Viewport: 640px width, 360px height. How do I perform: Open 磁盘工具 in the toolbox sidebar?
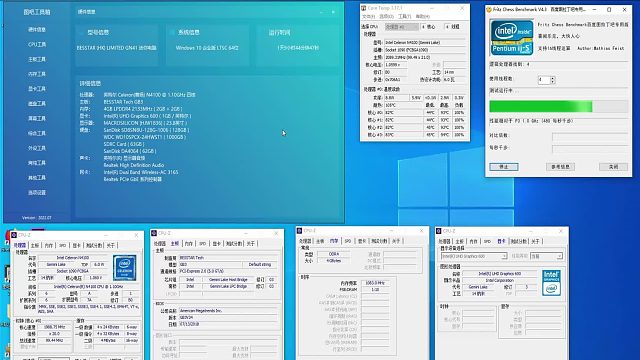point(37,104)
